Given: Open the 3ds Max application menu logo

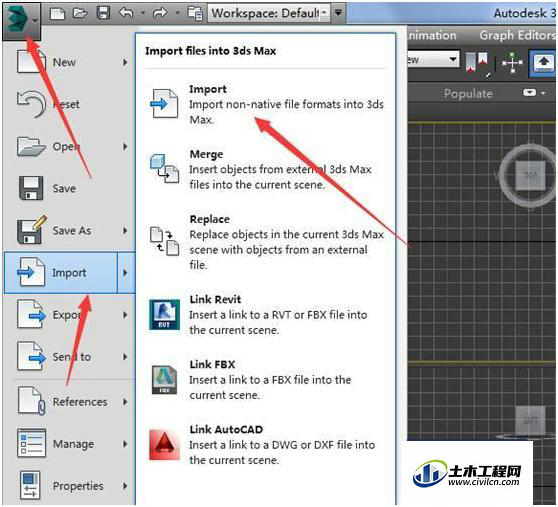Looking at the screenshot, I should pyautogui.click(x=21, y=21).
